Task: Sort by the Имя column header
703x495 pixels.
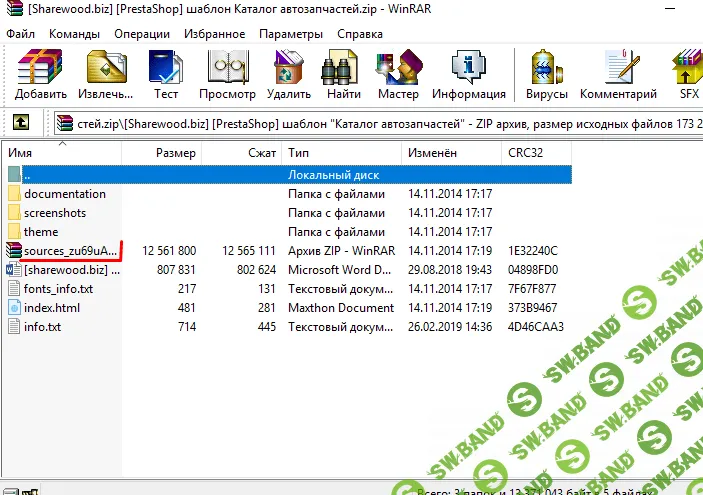Action: [x=62, y=153]
